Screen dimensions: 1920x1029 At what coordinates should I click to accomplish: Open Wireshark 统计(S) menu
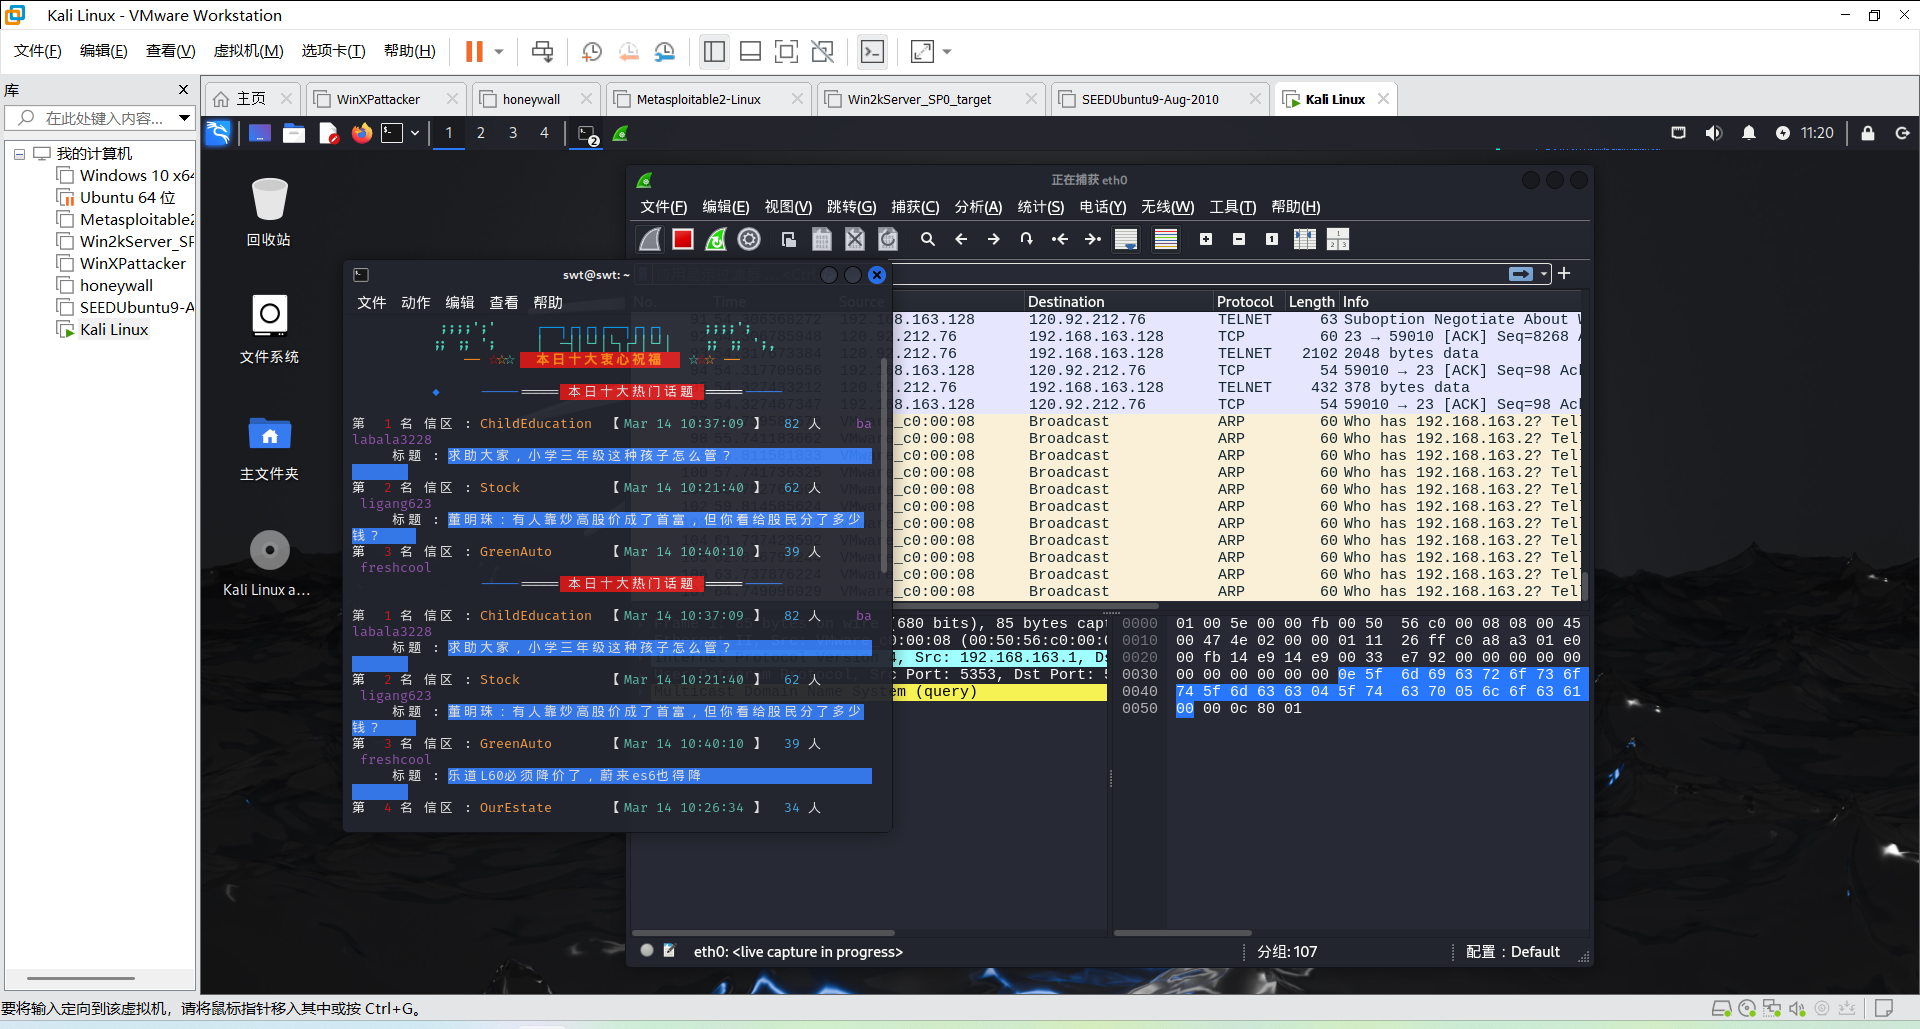click(1041, 207)
